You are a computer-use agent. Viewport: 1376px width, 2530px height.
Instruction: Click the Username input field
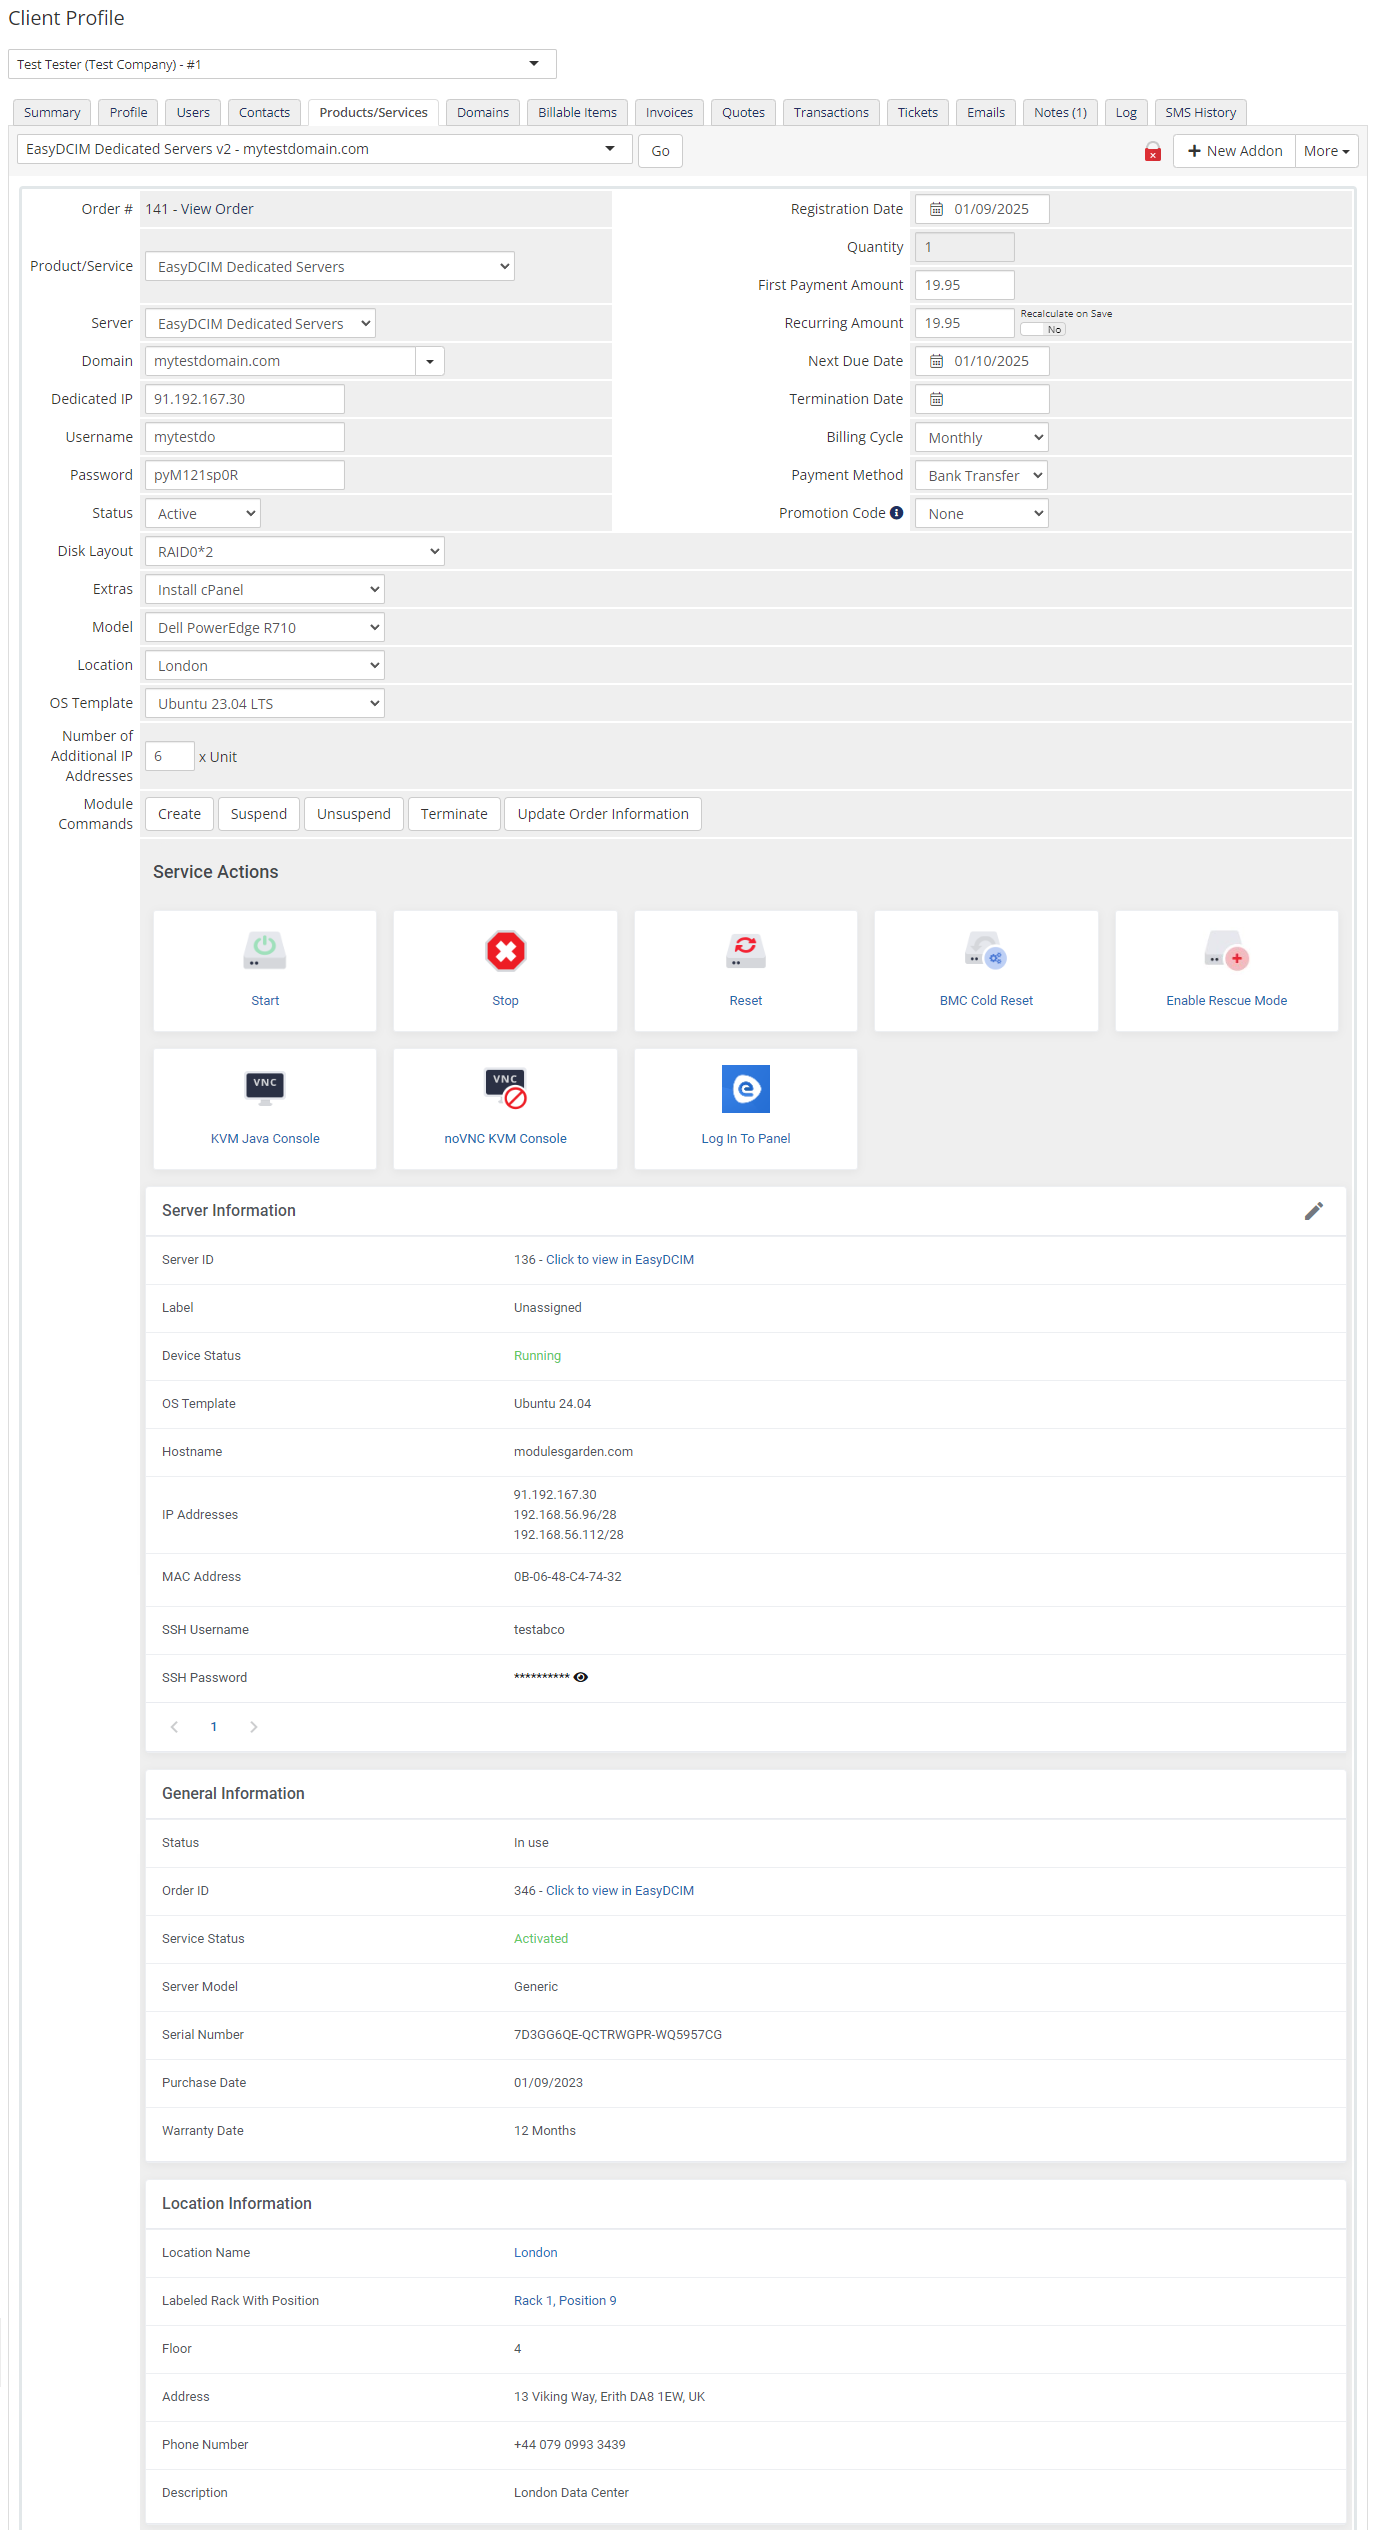click(x=245, y=437)
